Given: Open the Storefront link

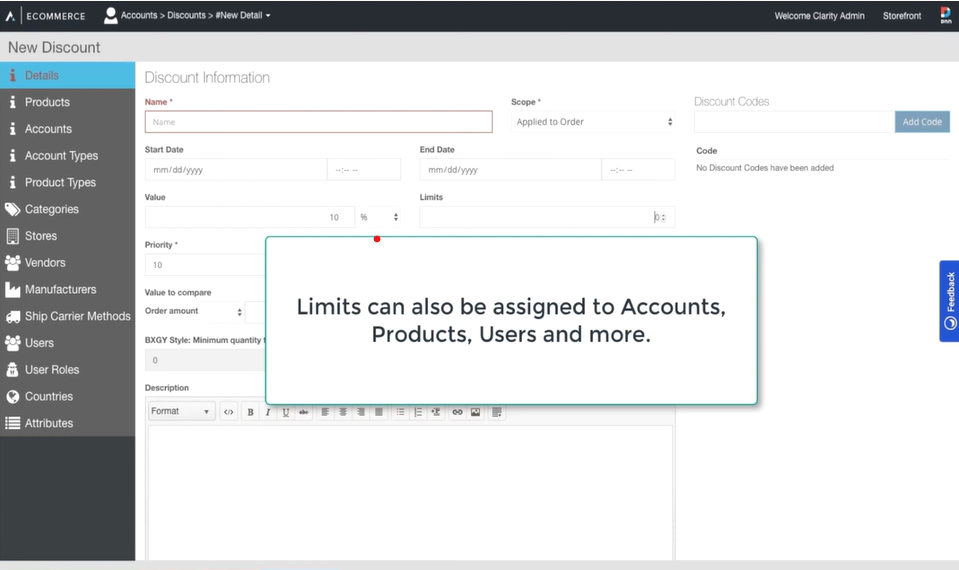Looking at the screenshot, I should pos(902,16).
